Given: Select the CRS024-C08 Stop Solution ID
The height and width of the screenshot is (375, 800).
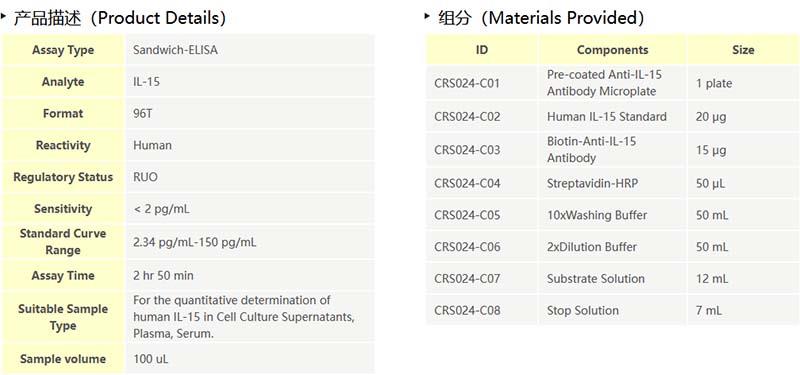Looking at the screenshot, I should click(467, 310).
